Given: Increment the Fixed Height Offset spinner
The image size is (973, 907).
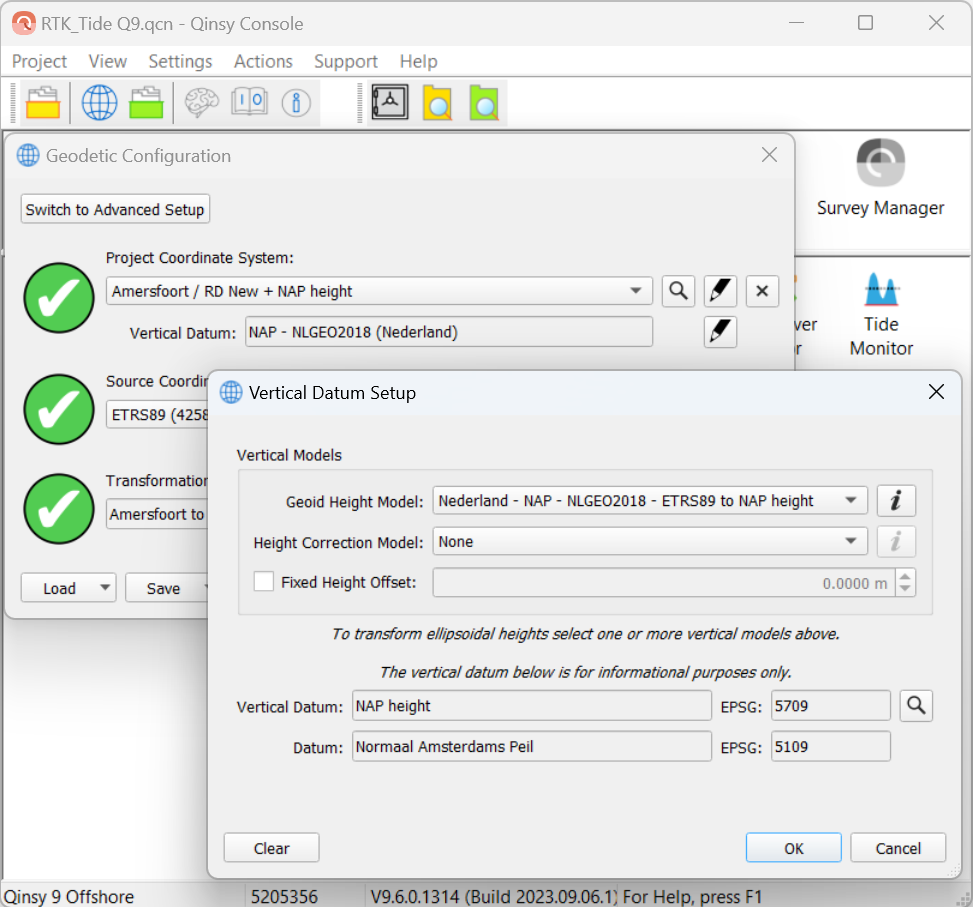Looking at the screenshot, I should coord(905,577).
